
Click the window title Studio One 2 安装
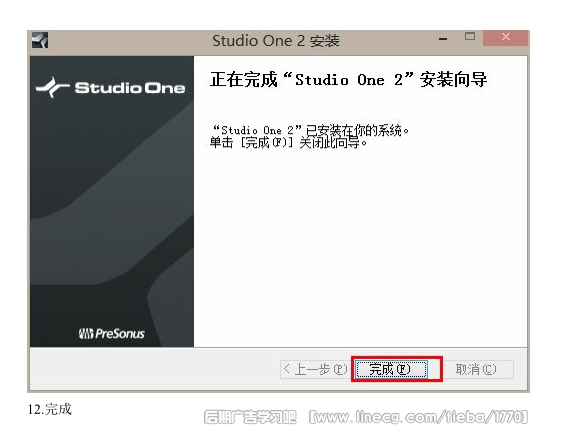276,40
